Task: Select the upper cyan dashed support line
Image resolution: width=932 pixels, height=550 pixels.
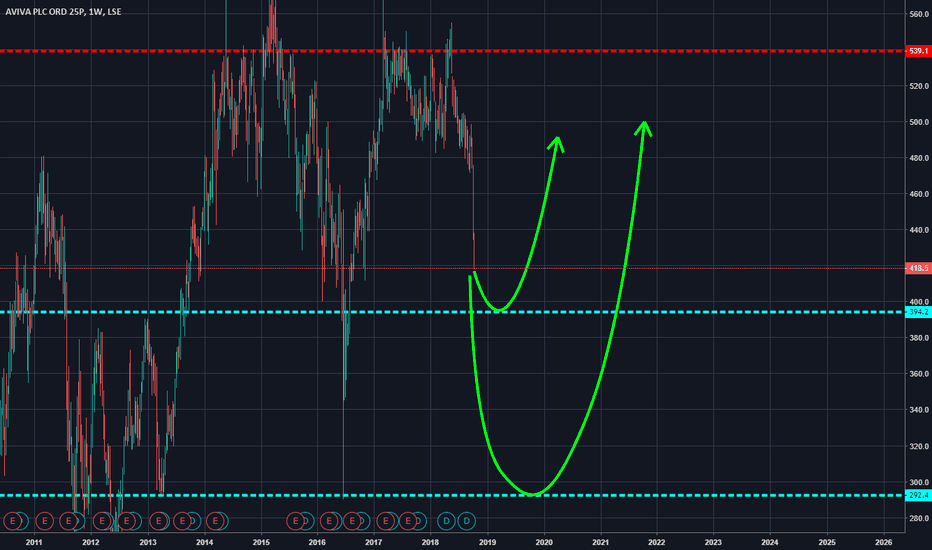Action: (452, 312)
